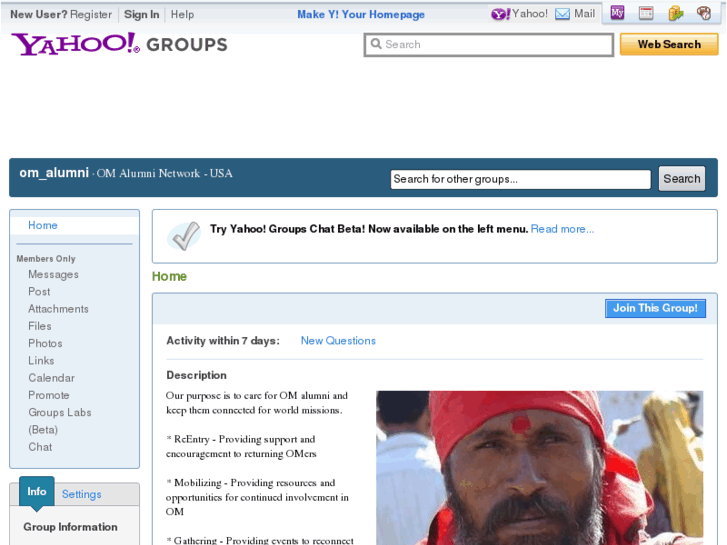The width and height of the screenshot is (727, 545).
Task: Open Links in the sidebar menu
Action: [41, 360]
